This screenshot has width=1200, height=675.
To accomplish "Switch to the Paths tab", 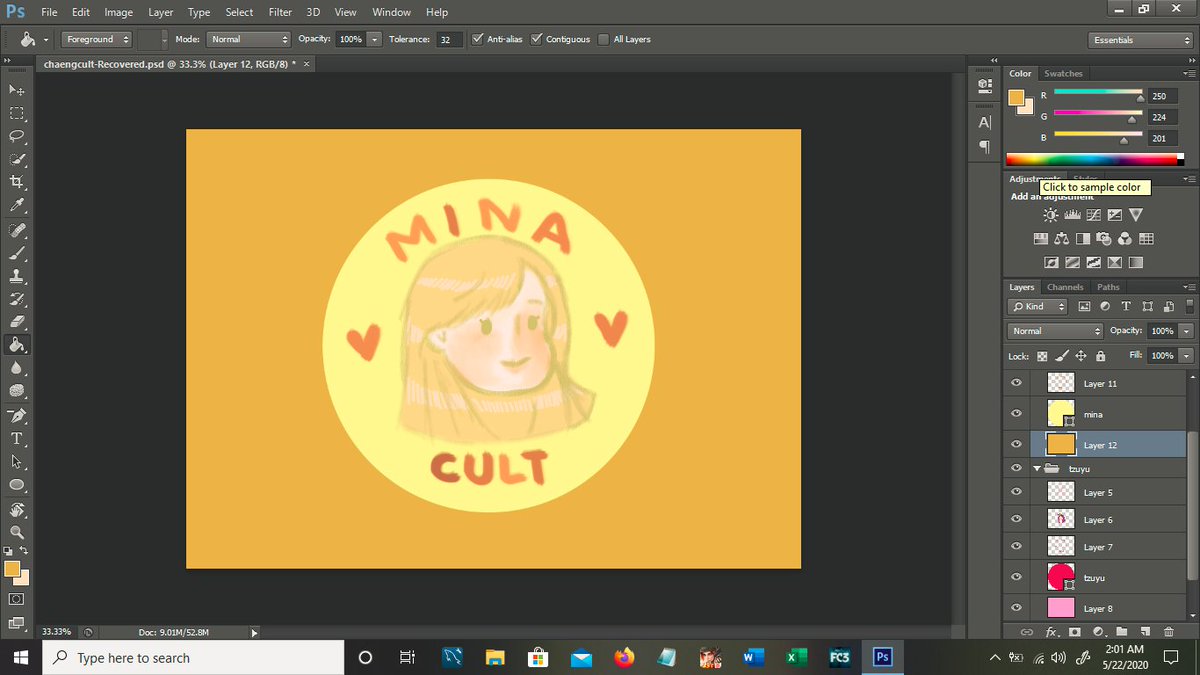I will [x=1108, y=287].
